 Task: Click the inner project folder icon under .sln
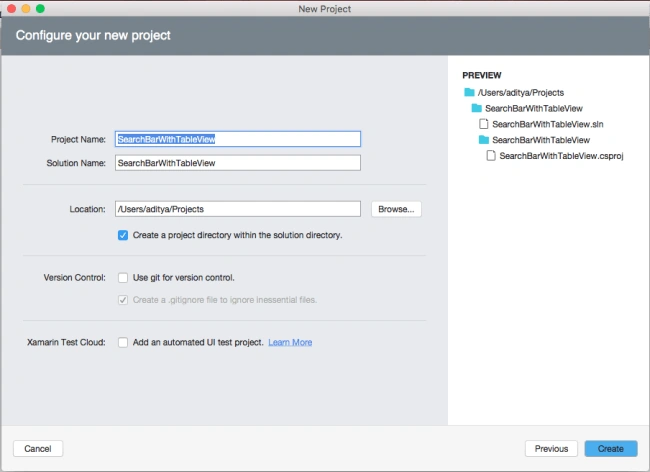pyautogui.click(x=483, y=140)
